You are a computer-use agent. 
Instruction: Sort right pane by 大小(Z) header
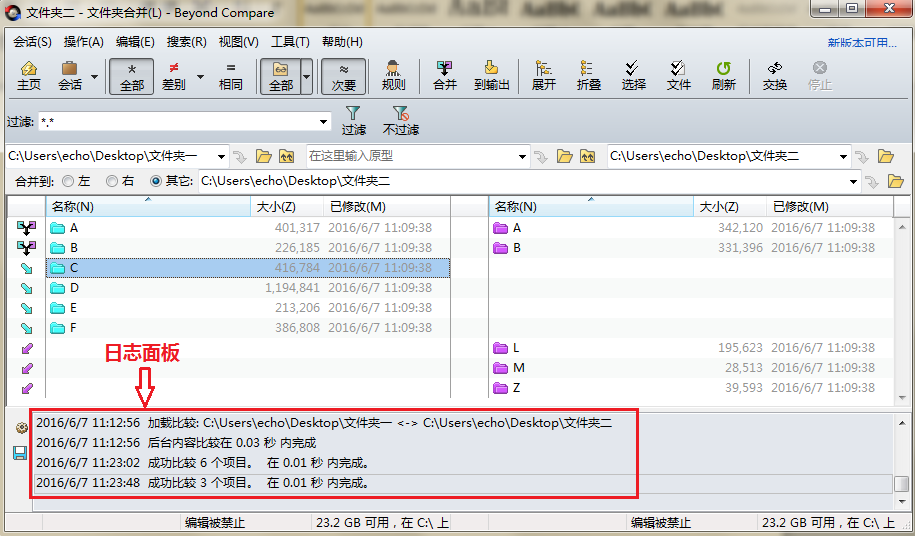(730, 206)
